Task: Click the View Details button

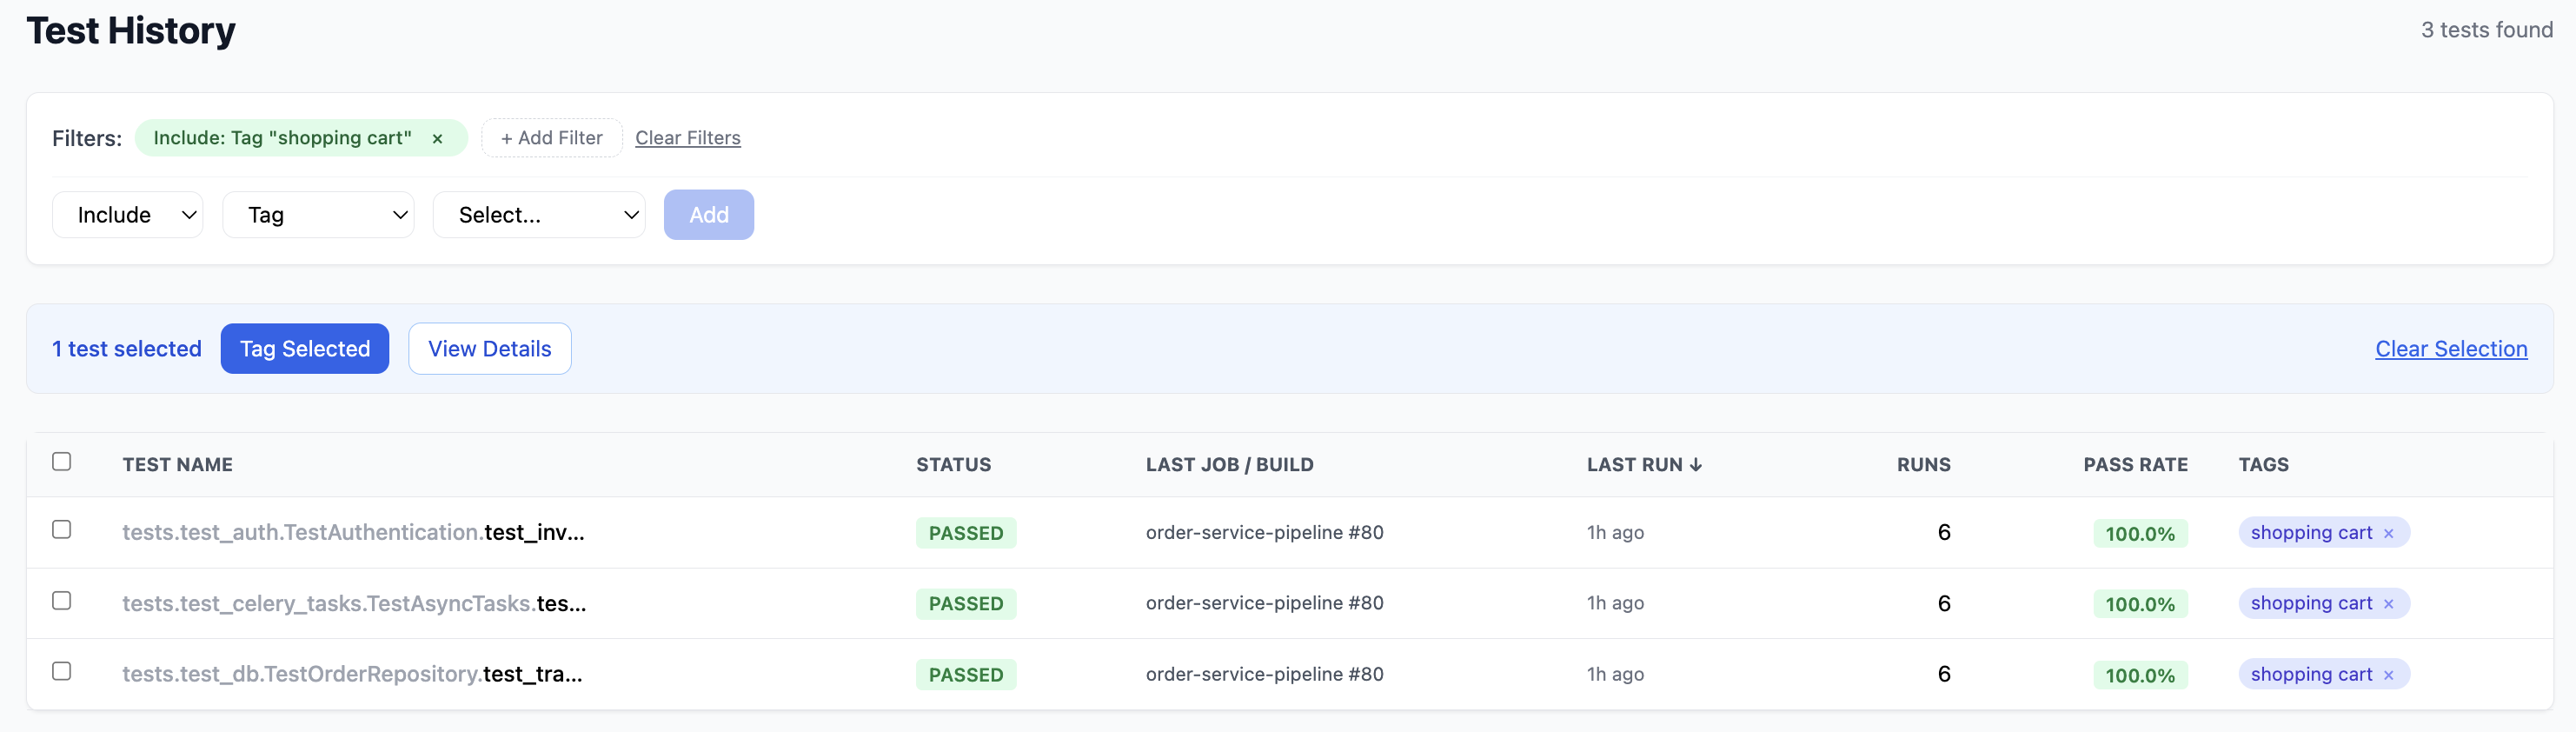Action: click(489, 349)
